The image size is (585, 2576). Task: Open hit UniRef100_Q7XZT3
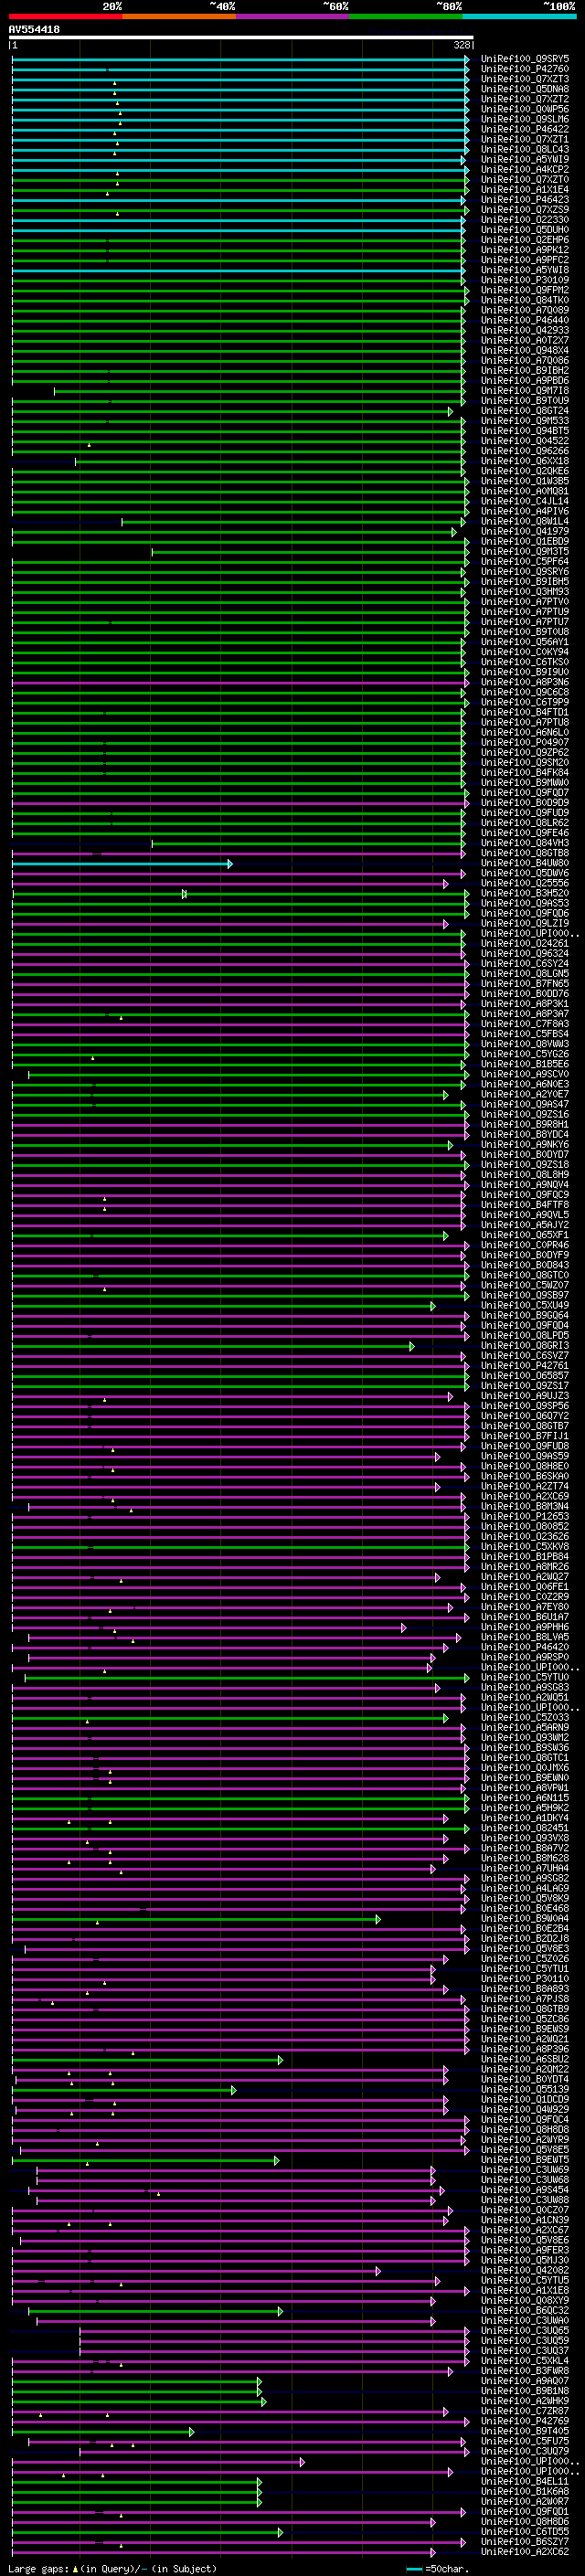click(525, 79)
